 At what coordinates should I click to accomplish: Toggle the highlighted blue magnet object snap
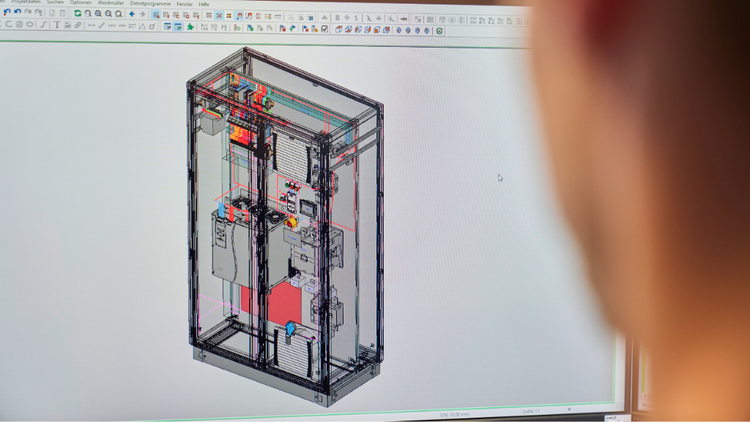click(239, 16)
